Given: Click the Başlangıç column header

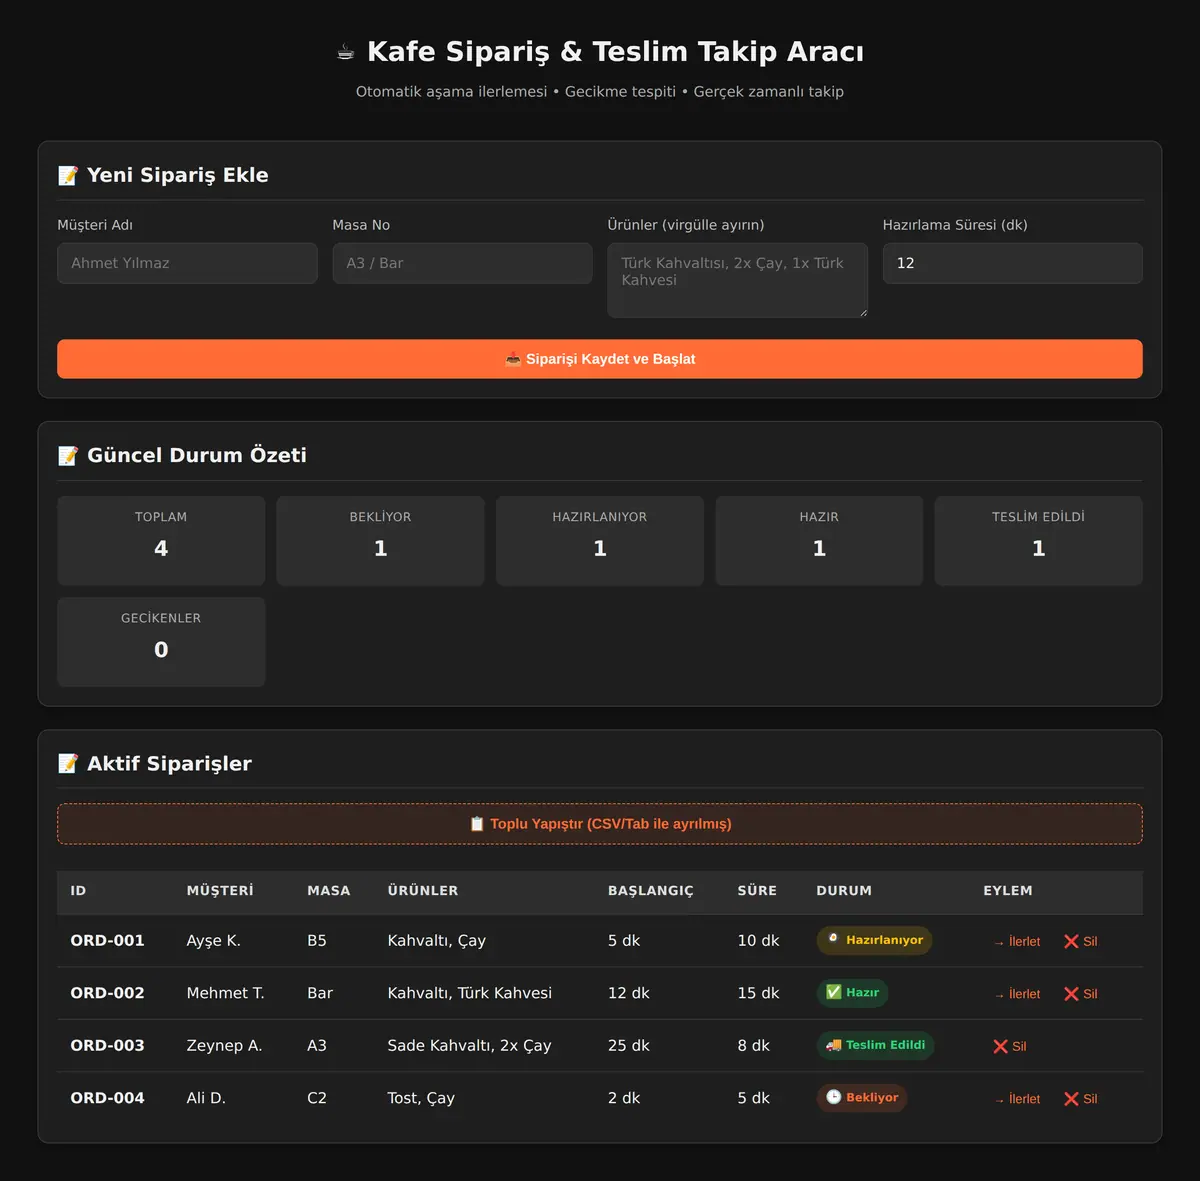Looking at the screenshot, I should click(x=650, y=891).
